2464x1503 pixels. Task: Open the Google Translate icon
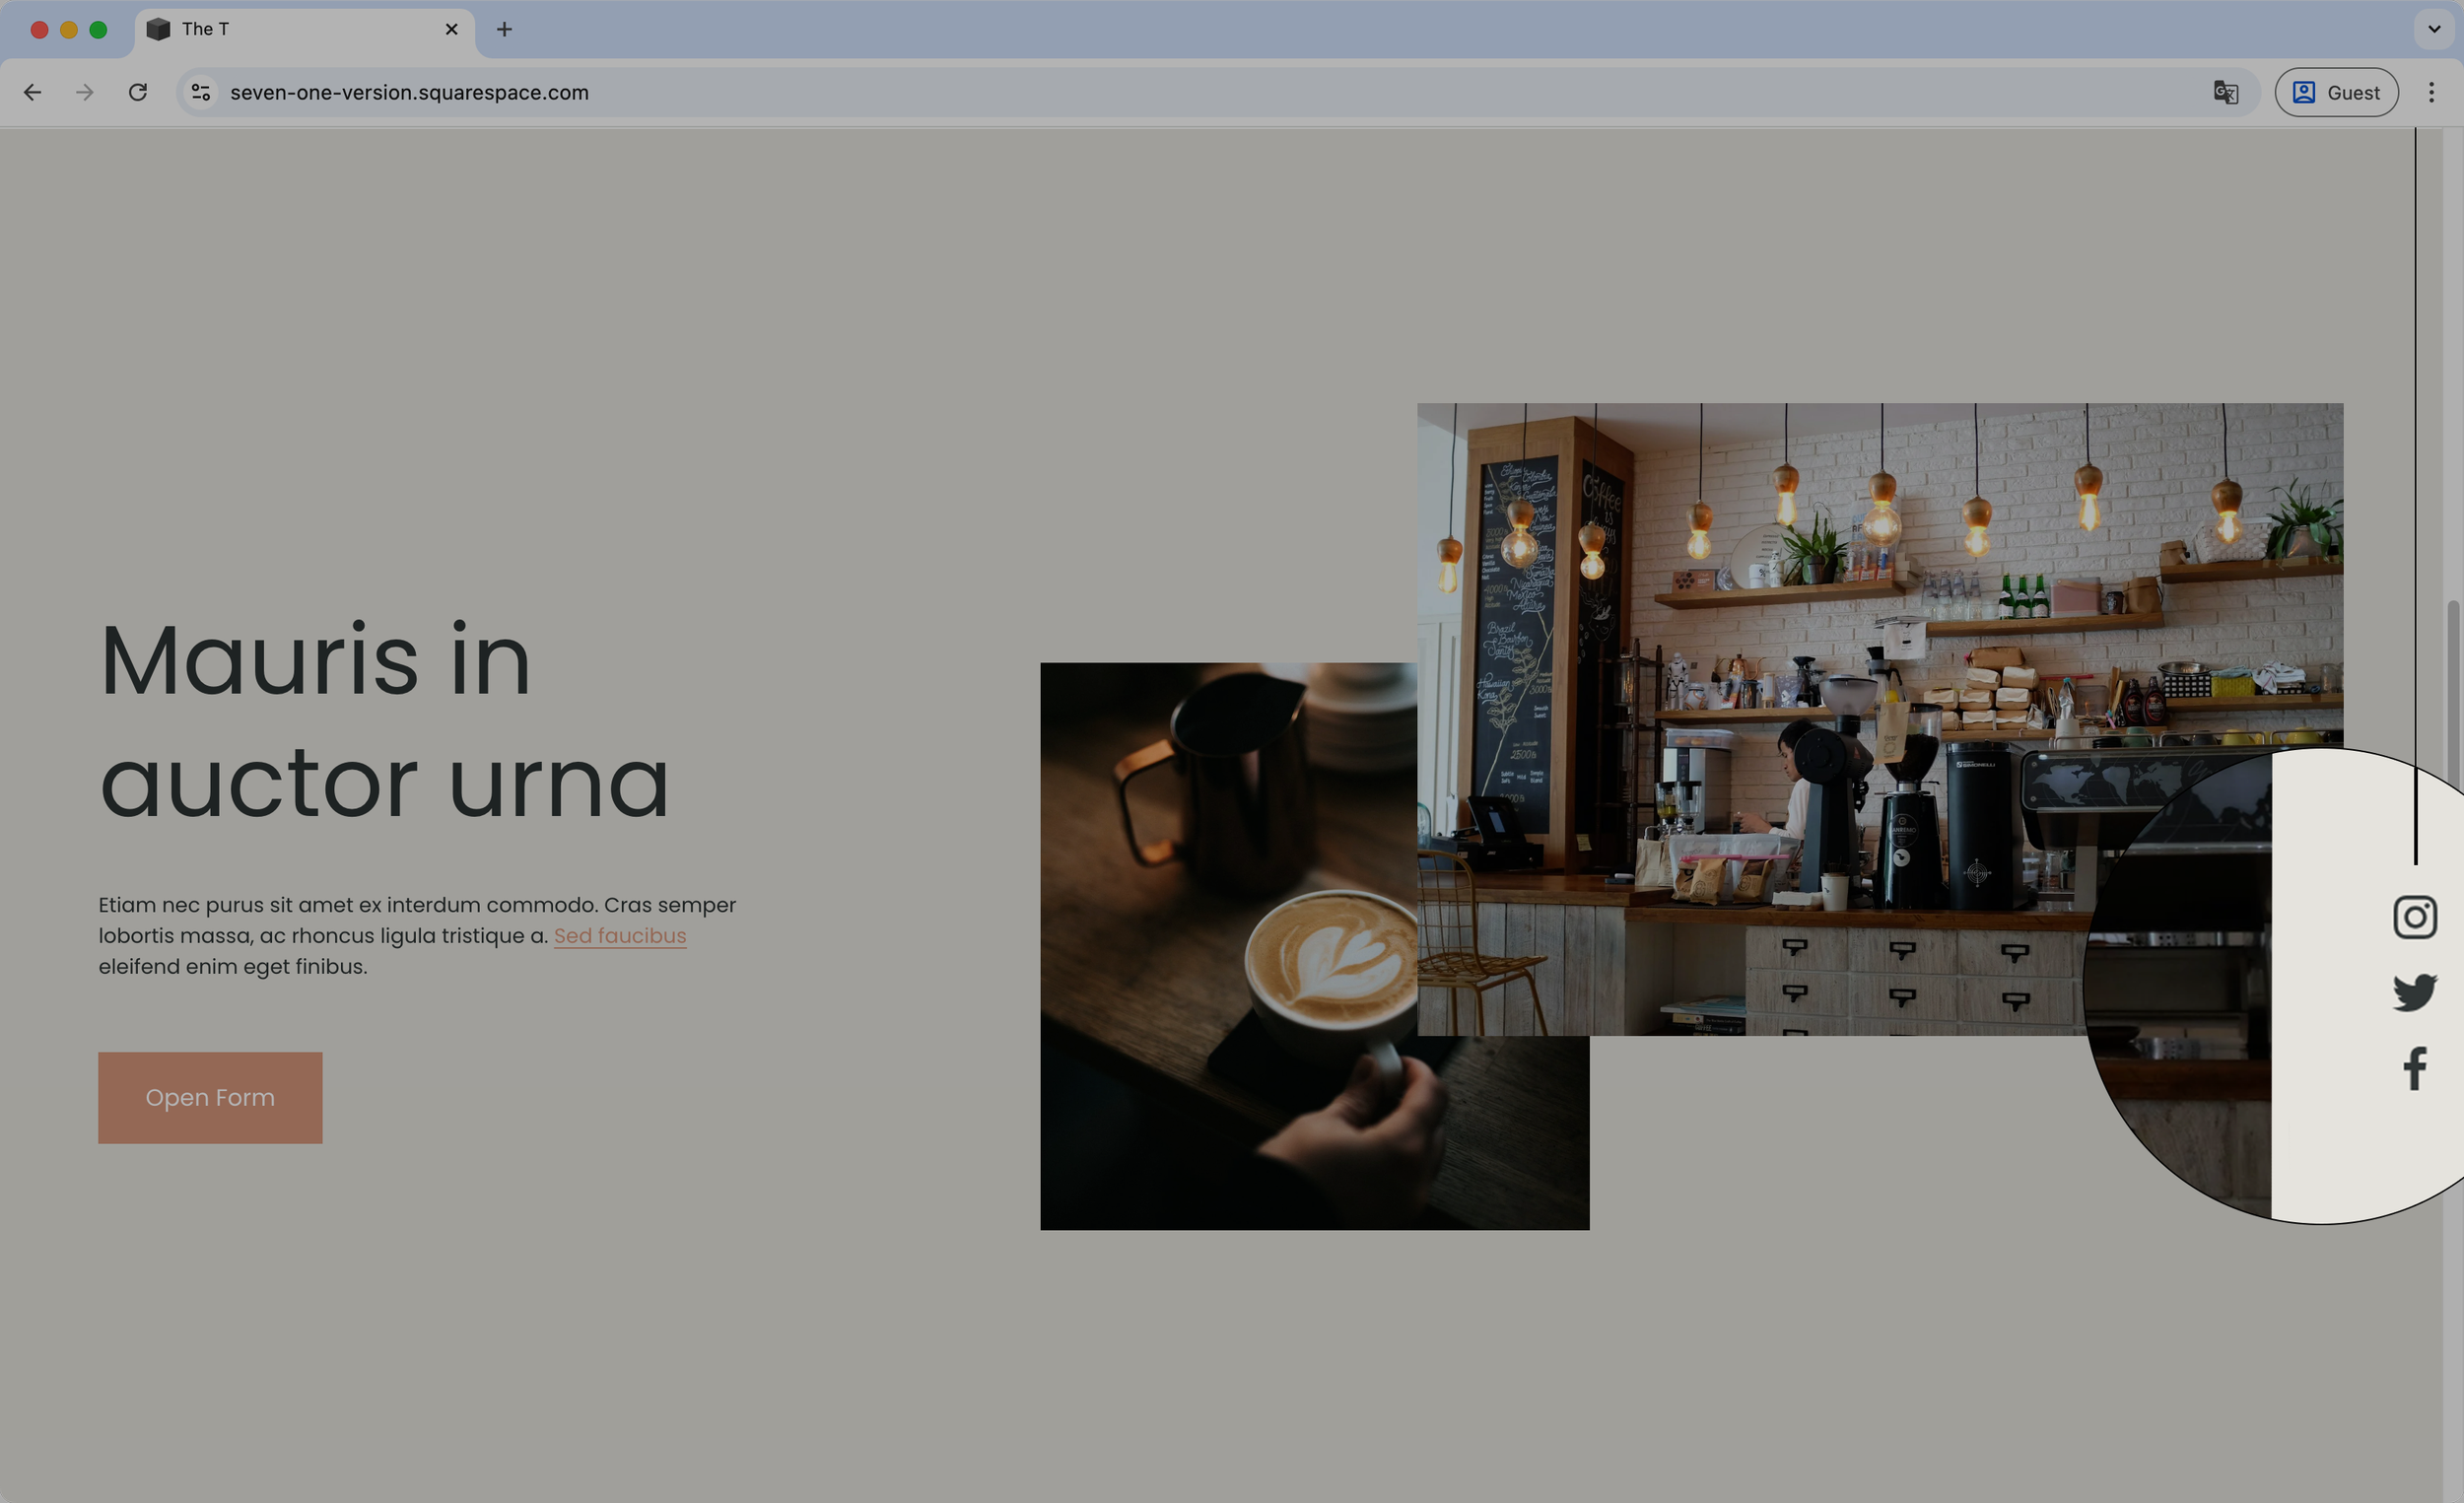point(2225,92)
